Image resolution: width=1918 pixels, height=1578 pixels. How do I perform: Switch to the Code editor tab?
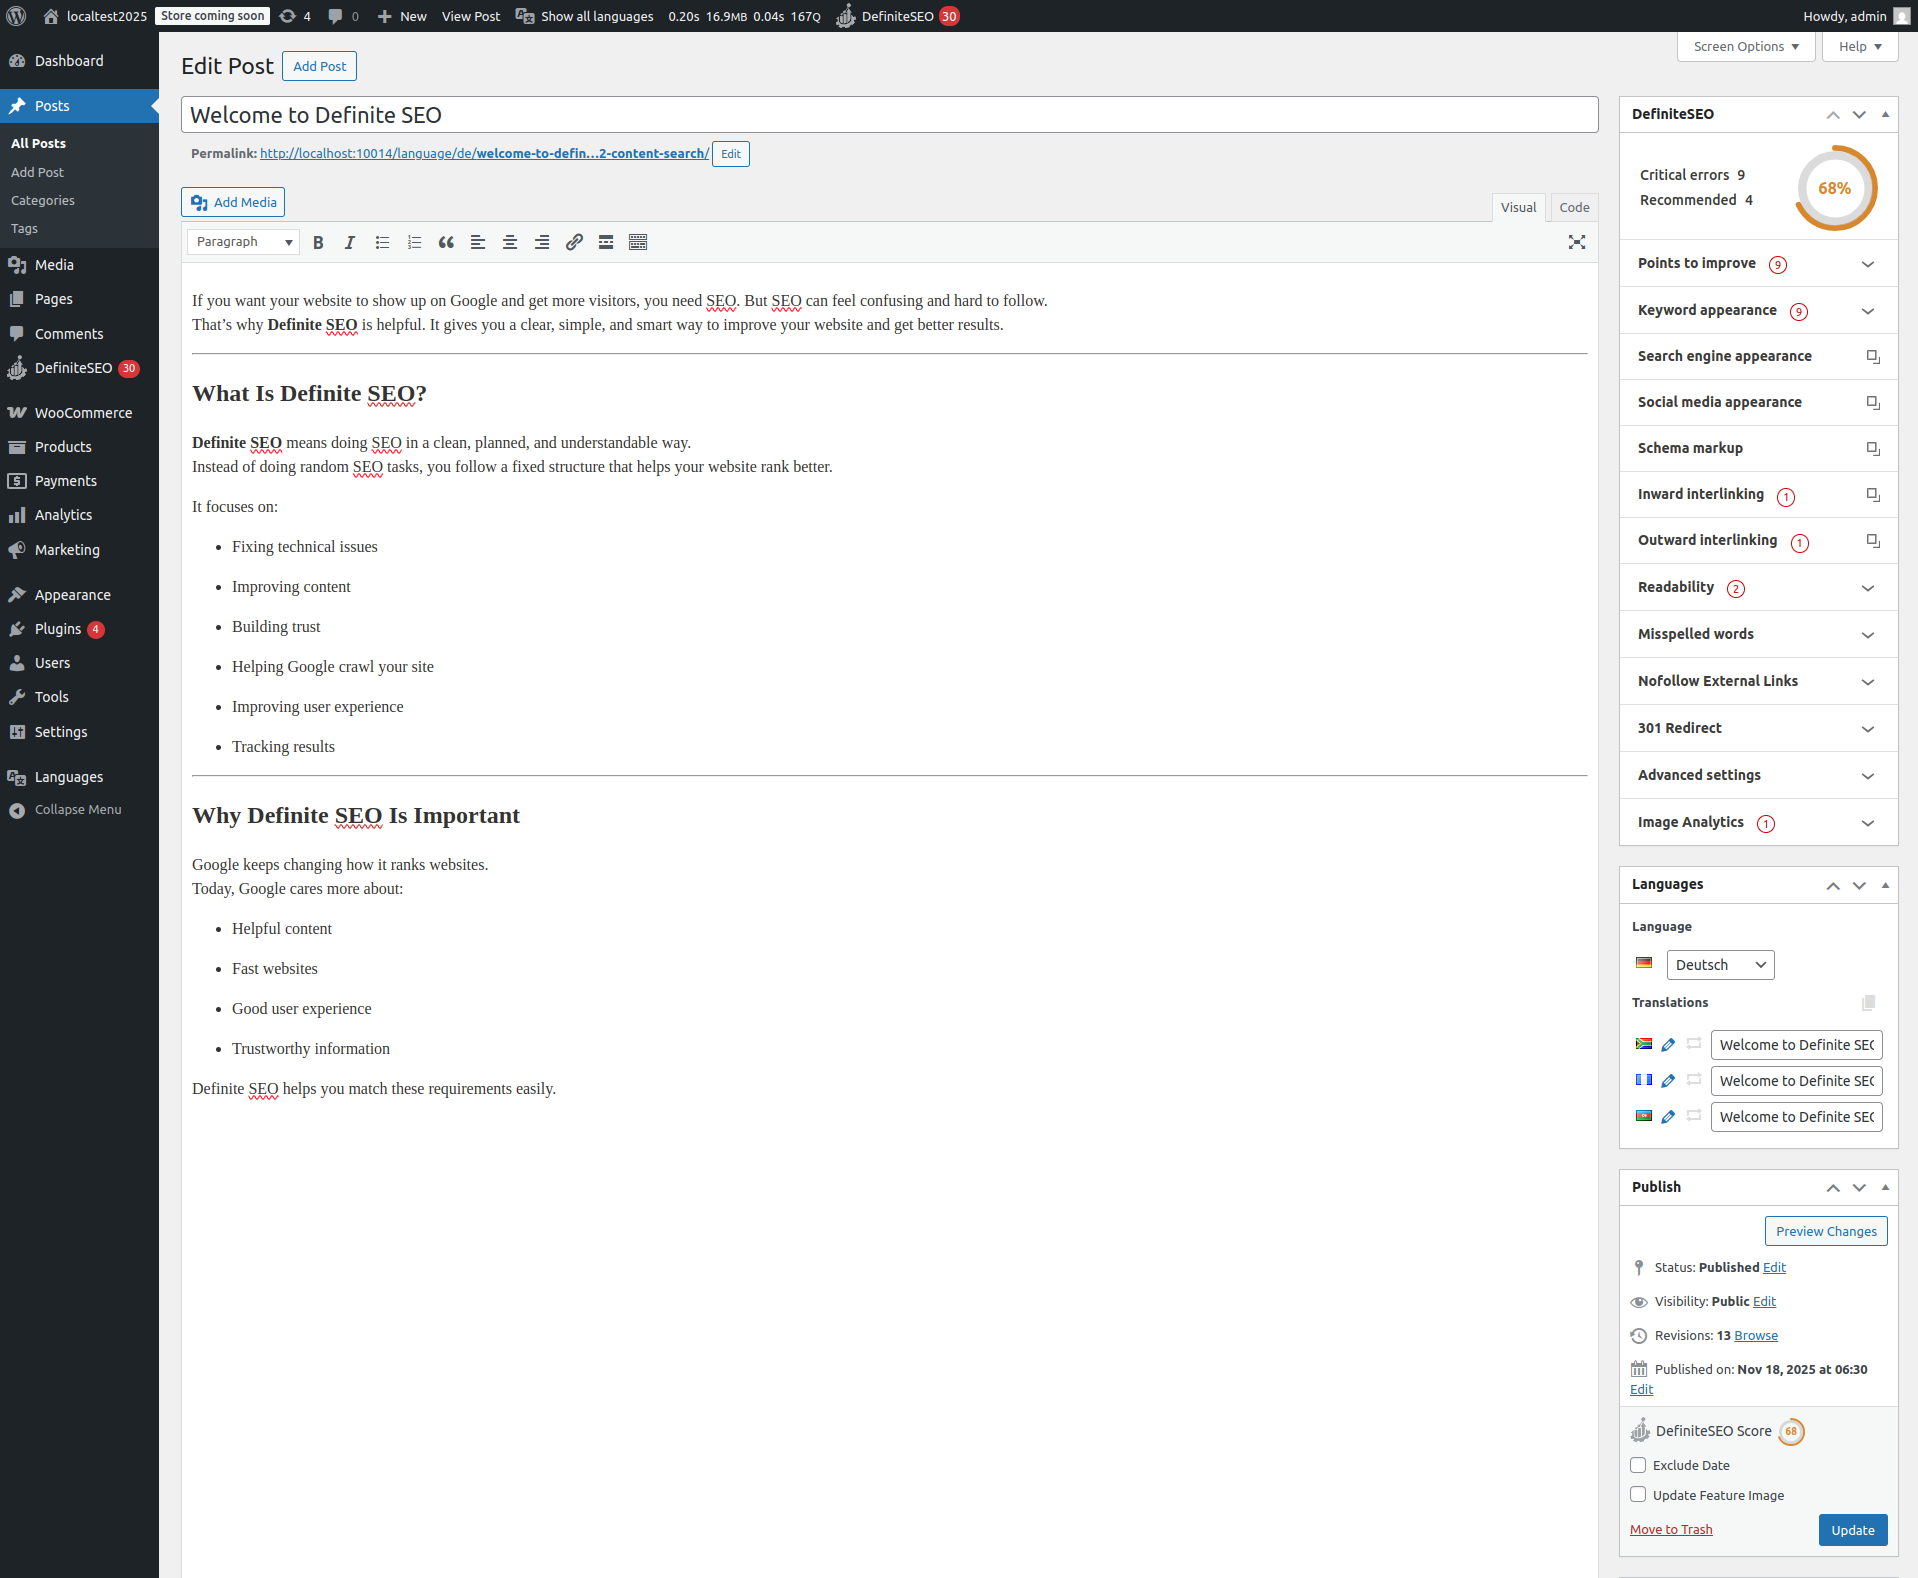click(x=1573, y=207)
